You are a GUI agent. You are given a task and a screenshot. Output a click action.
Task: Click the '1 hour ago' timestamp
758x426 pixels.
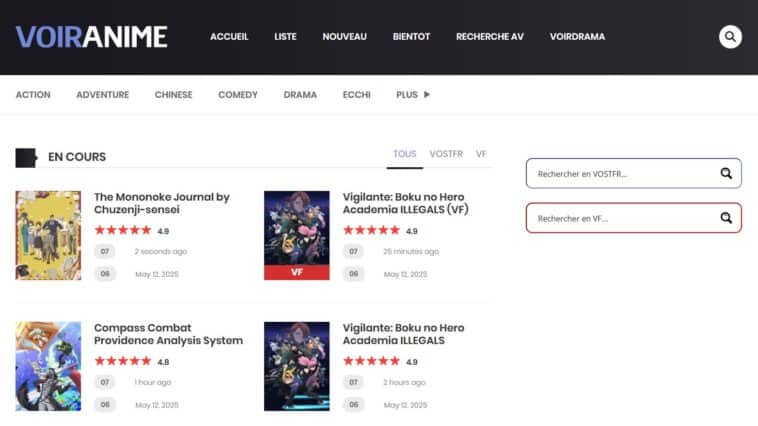pos(153,382)
